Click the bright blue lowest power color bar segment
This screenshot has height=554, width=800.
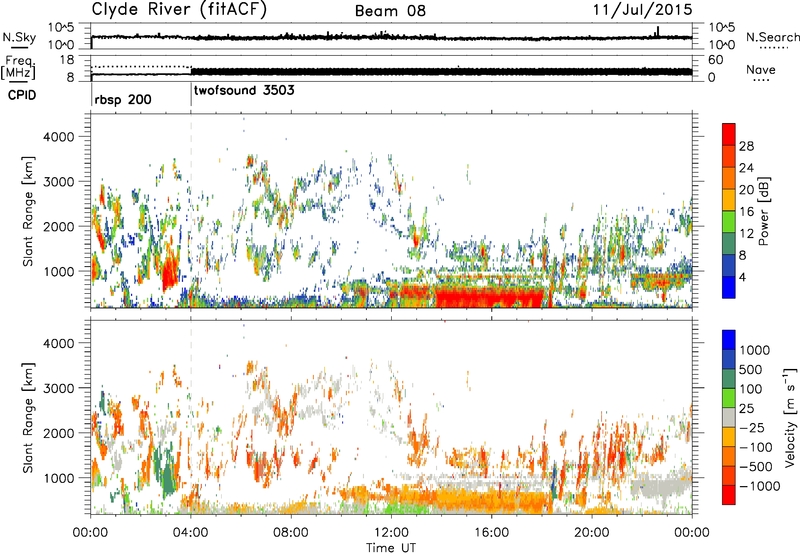point(729,287)
